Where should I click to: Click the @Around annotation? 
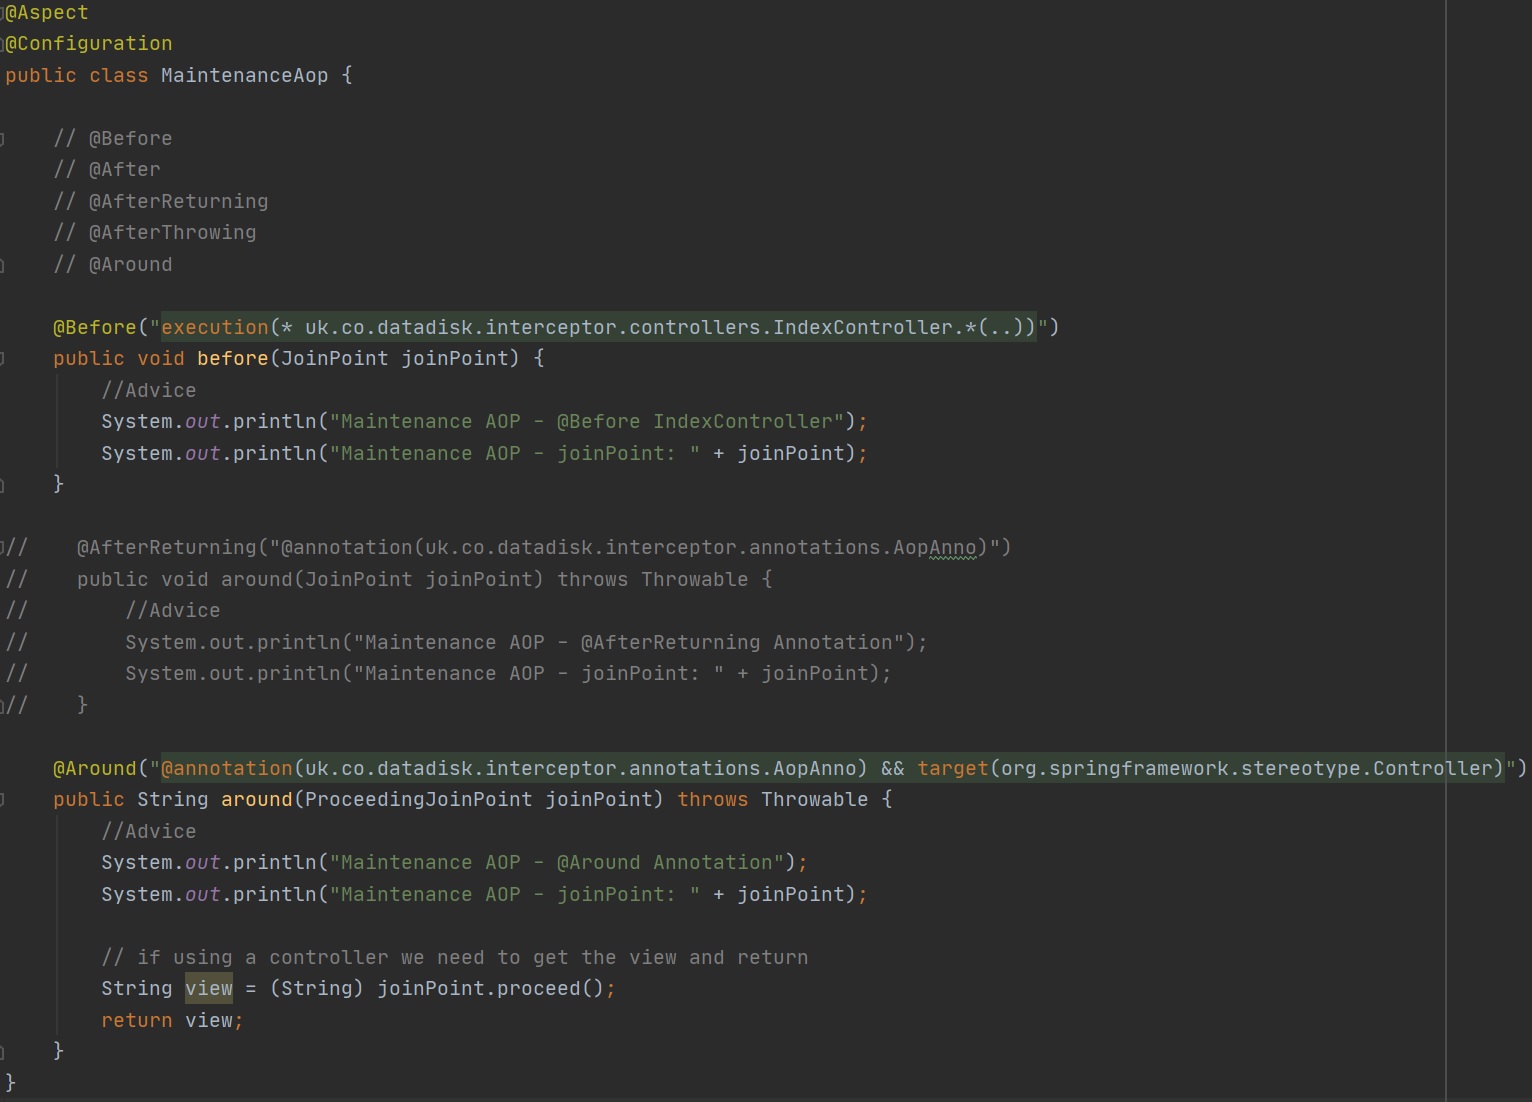pos(94,769)
